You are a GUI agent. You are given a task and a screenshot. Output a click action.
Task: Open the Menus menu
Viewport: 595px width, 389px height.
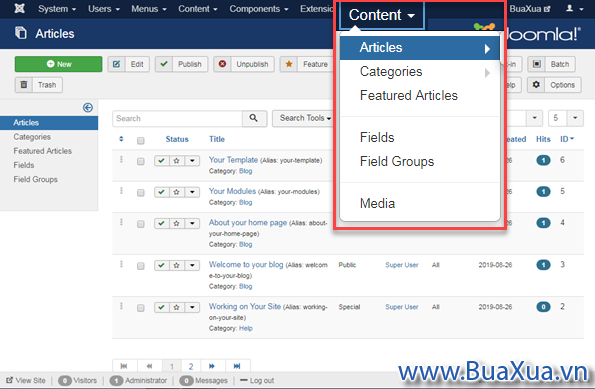click(149, 9)
